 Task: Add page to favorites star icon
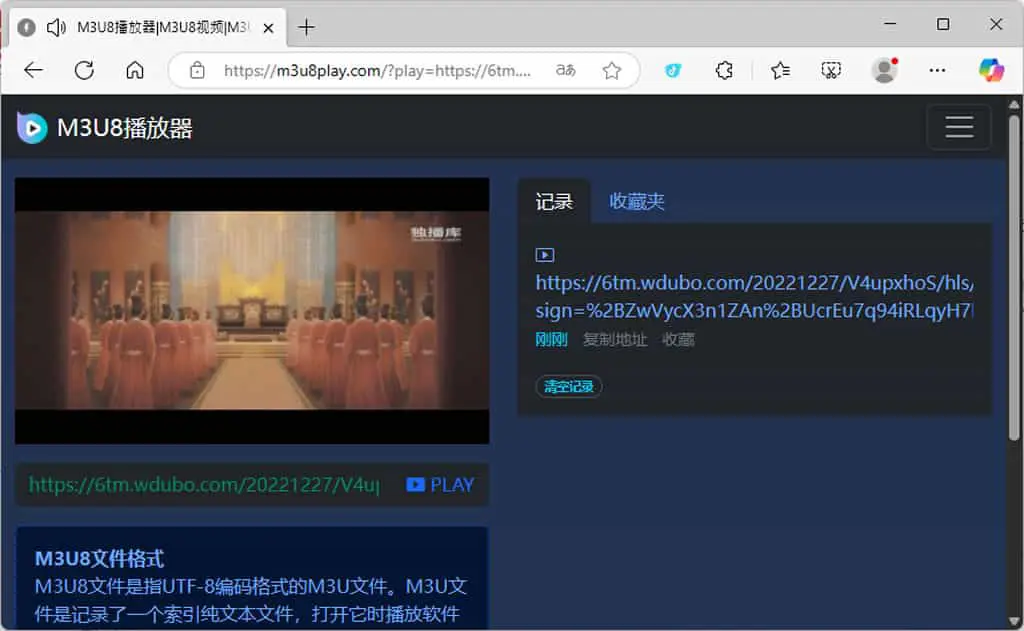pos(612,71)
